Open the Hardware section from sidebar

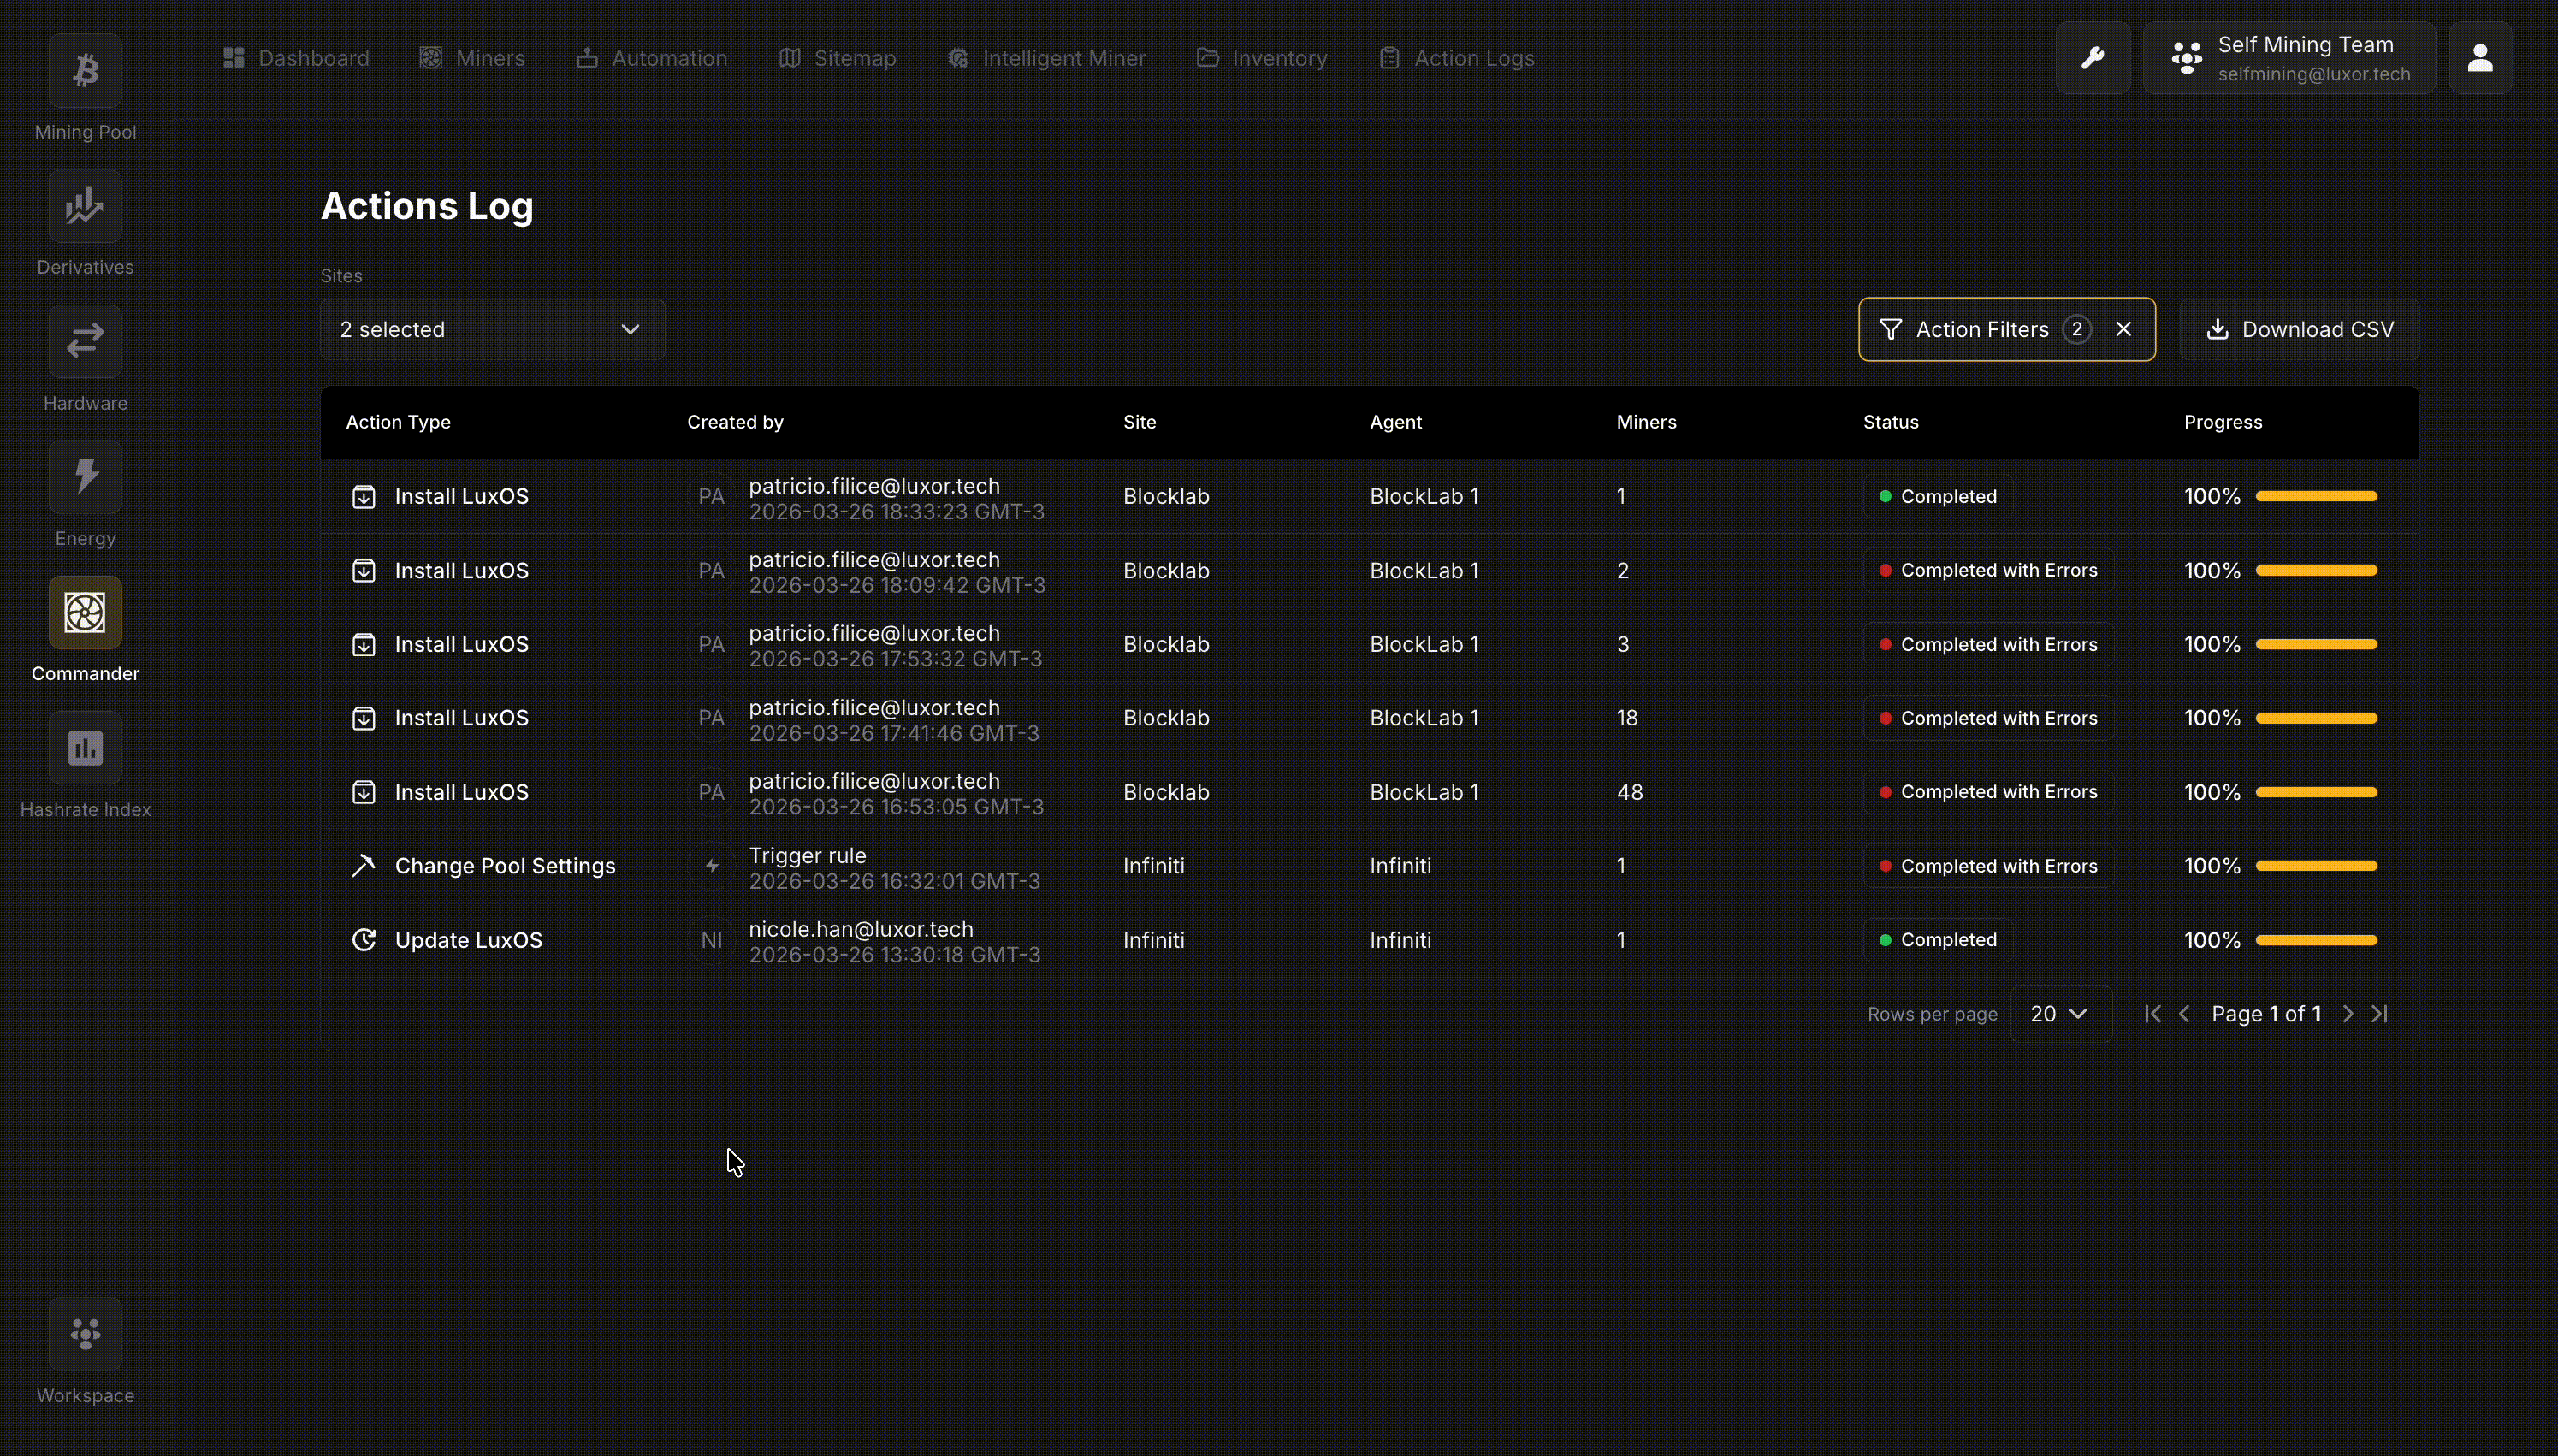(x=84, y=341)
